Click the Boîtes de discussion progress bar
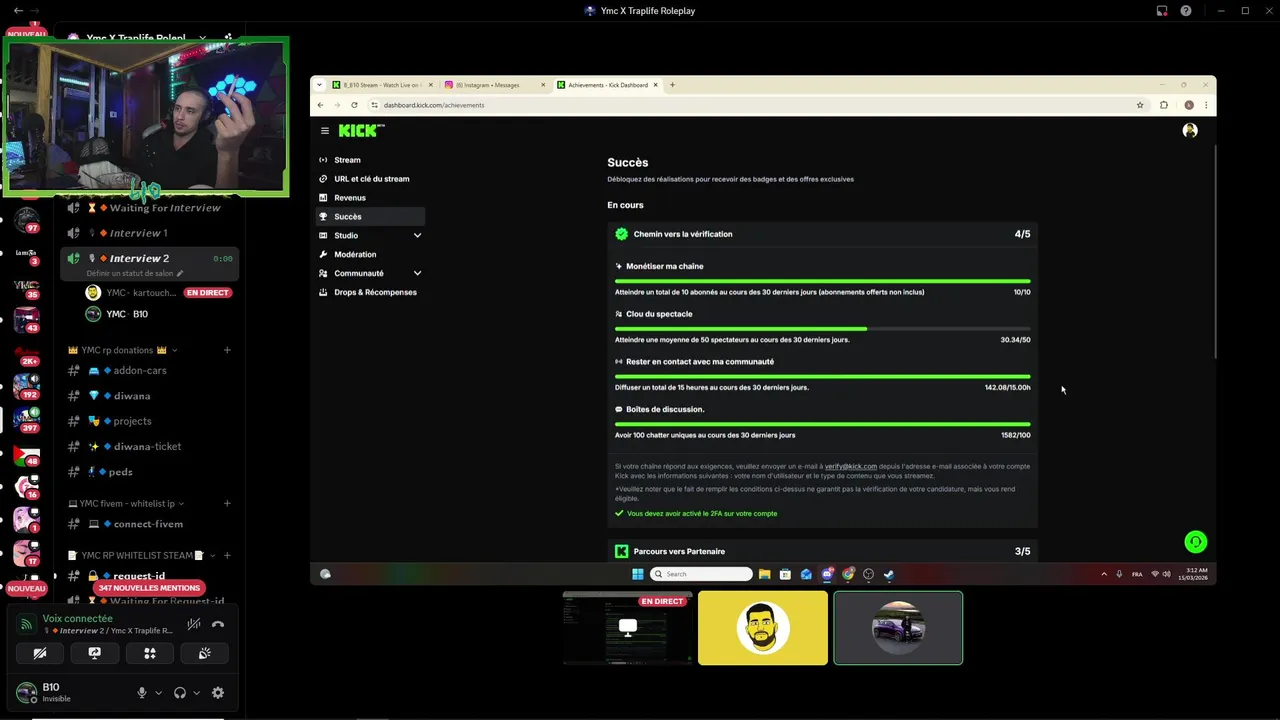This screenshot has width=1280, height=720. 822,424
